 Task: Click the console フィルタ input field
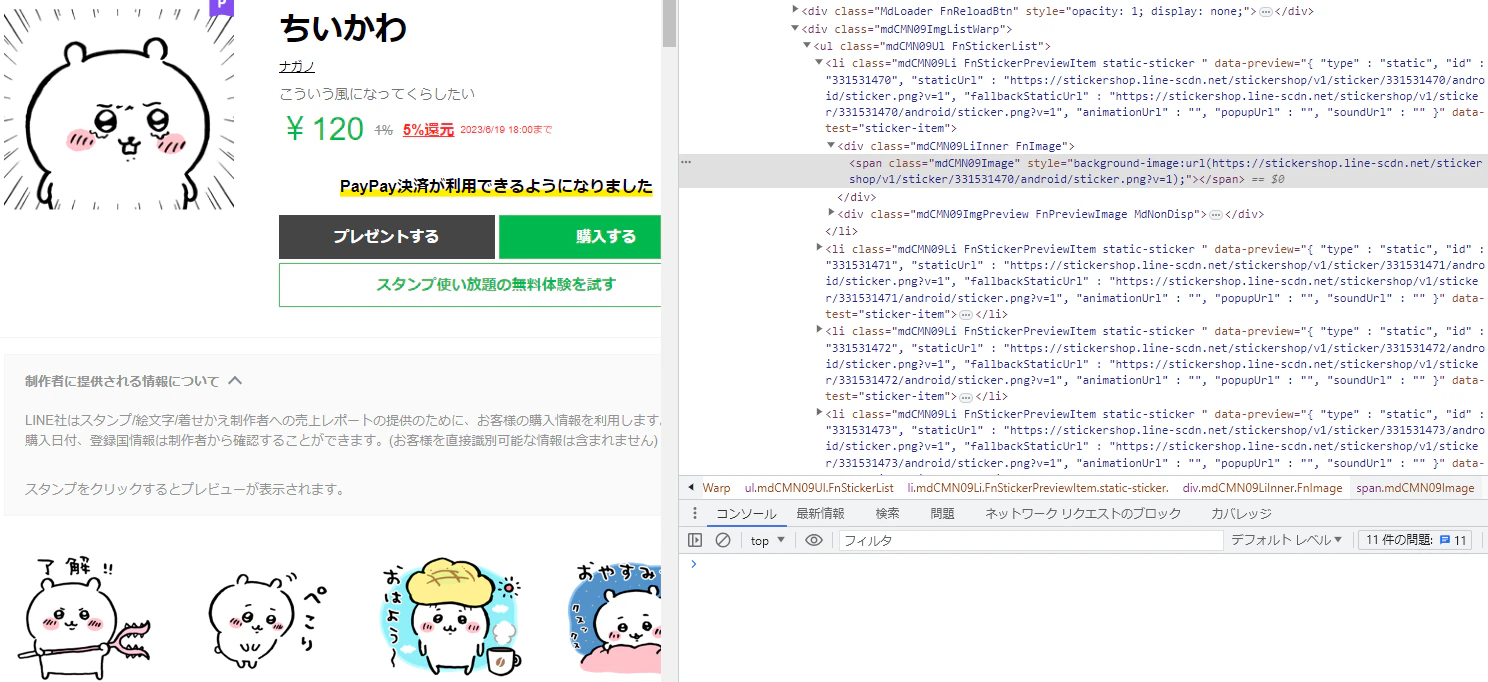[1031, 540]
